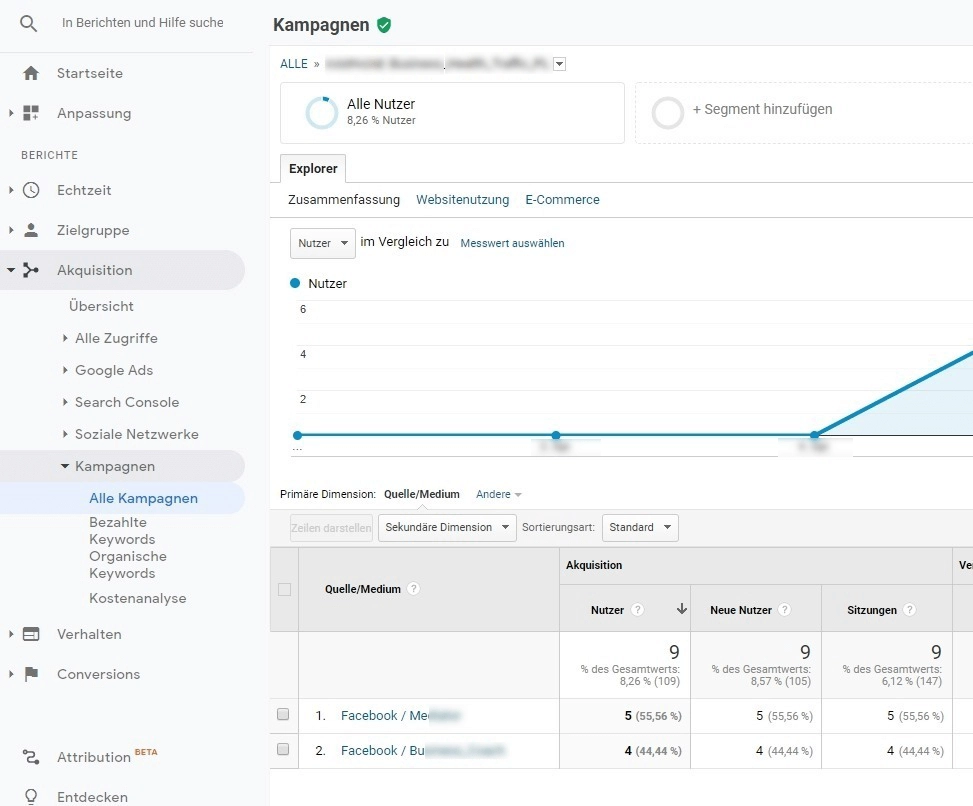
Task: Click the Messwert auswählen link
Action: click(512, 243)
